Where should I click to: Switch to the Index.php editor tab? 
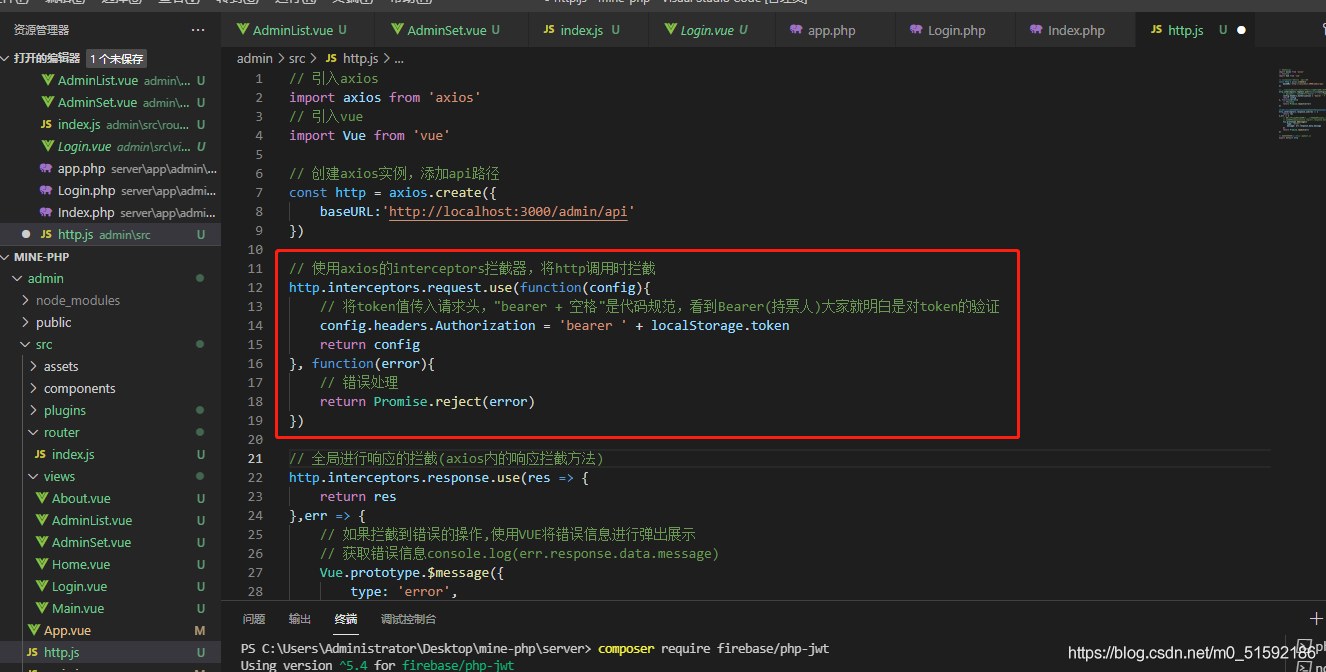click(x=1075, y=30)
